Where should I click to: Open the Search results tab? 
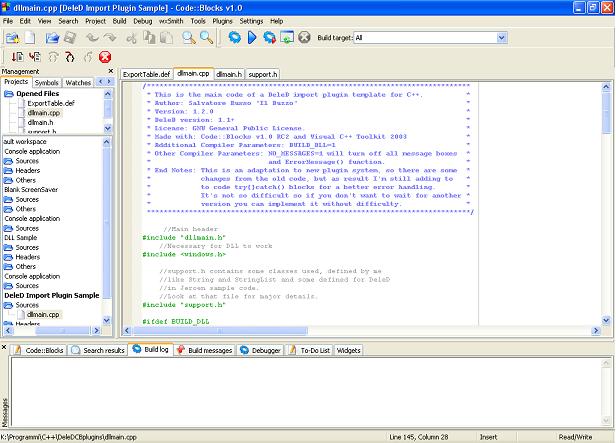click(x=98, y=350)
